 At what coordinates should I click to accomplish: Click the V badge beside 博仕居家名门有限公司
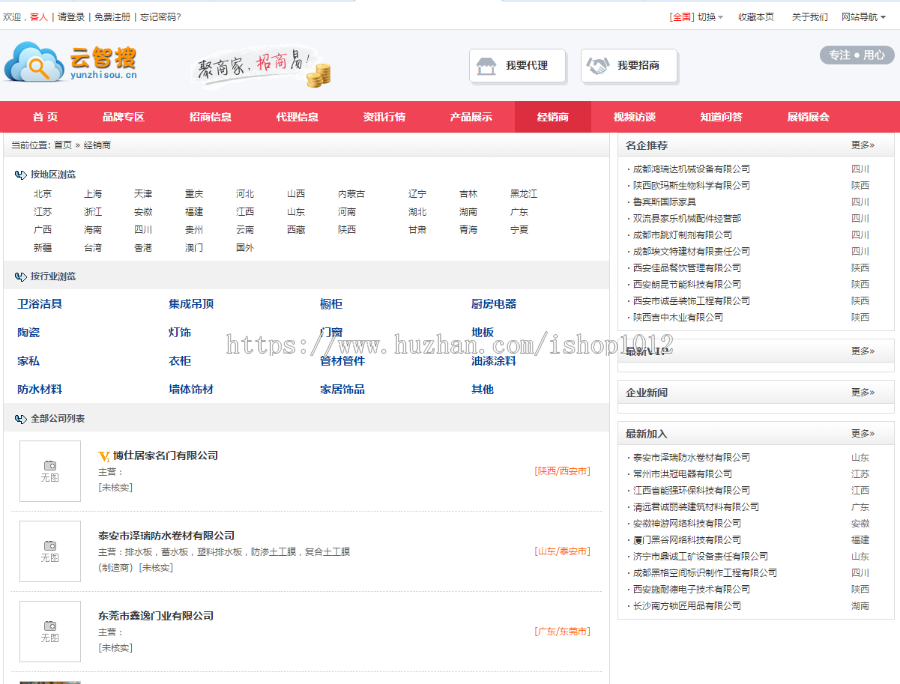pos(104,456)
